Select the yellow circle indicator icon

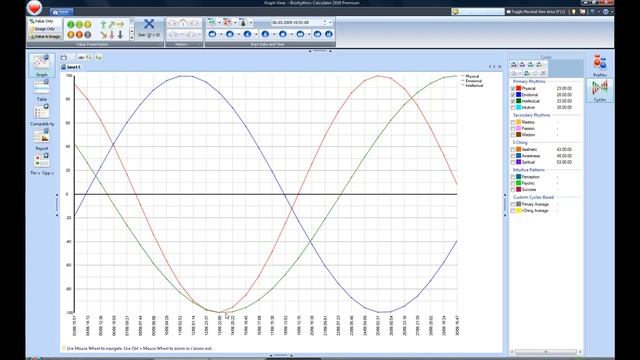[87, 24]
